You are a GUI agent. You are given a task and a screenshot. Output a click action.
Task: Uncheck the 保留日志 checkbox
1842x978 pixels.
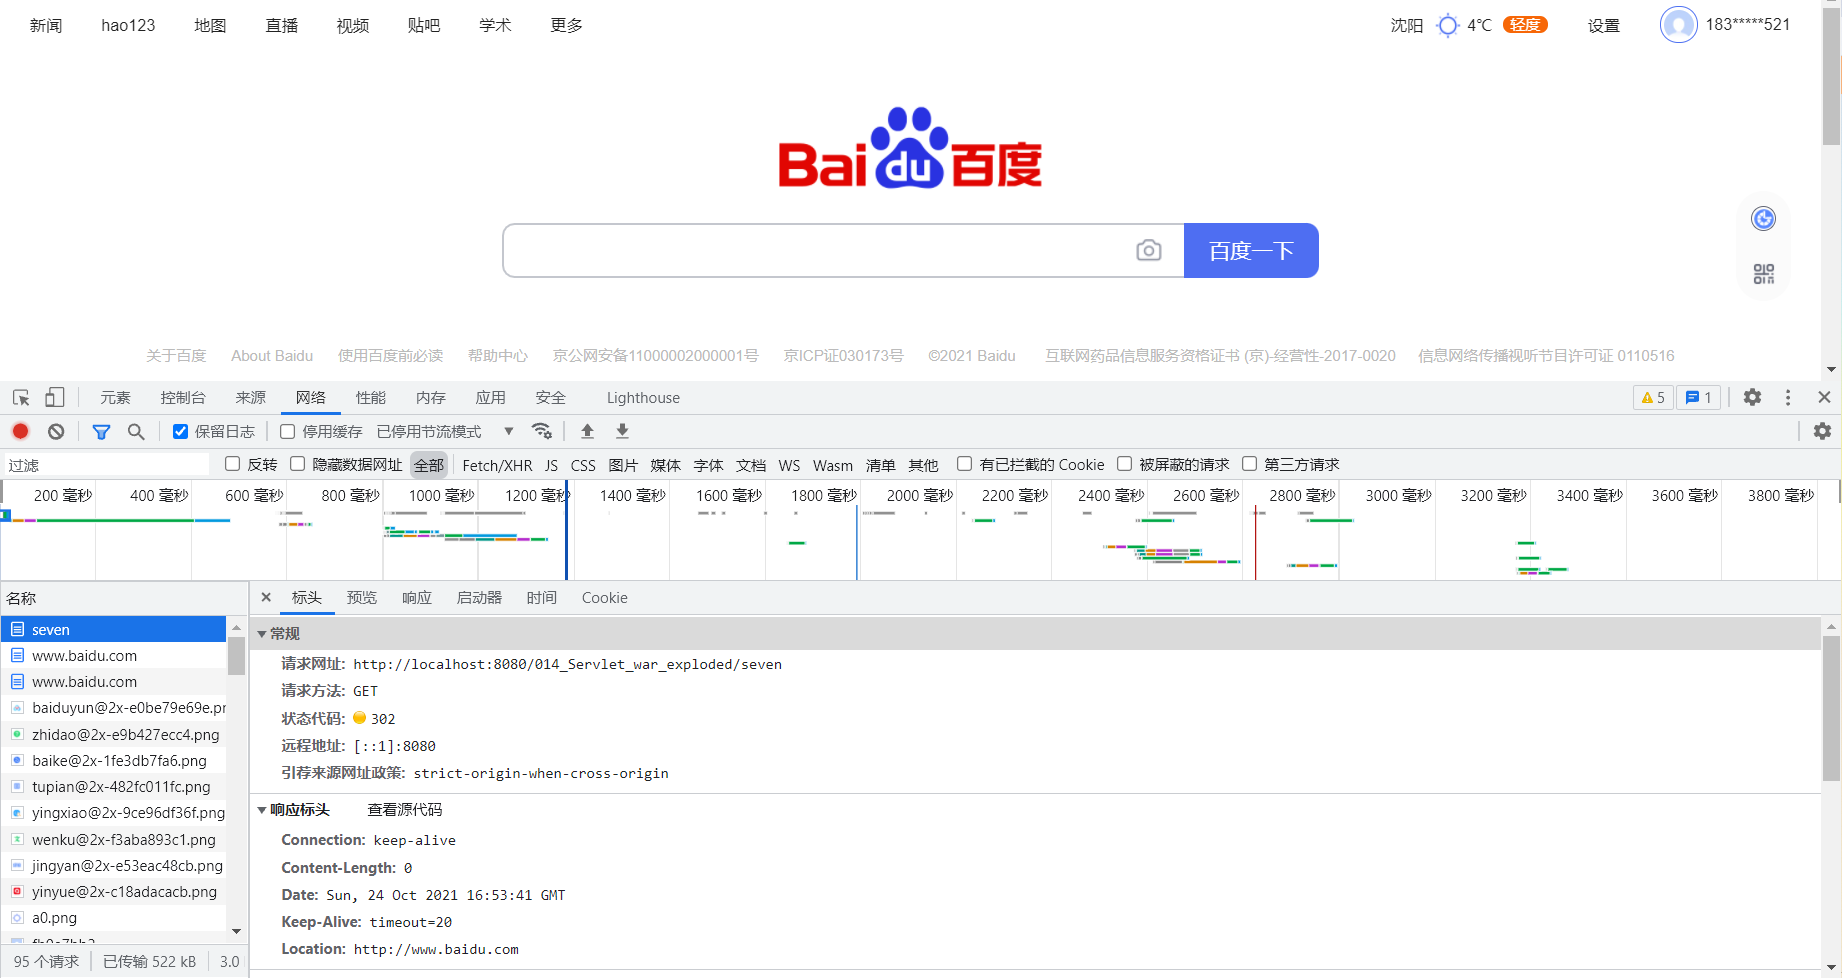coord(180,431)
